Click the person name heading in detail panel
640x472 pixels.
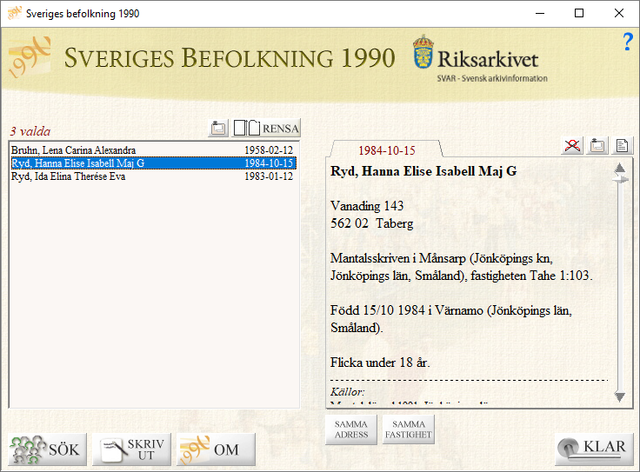(423, 171)
